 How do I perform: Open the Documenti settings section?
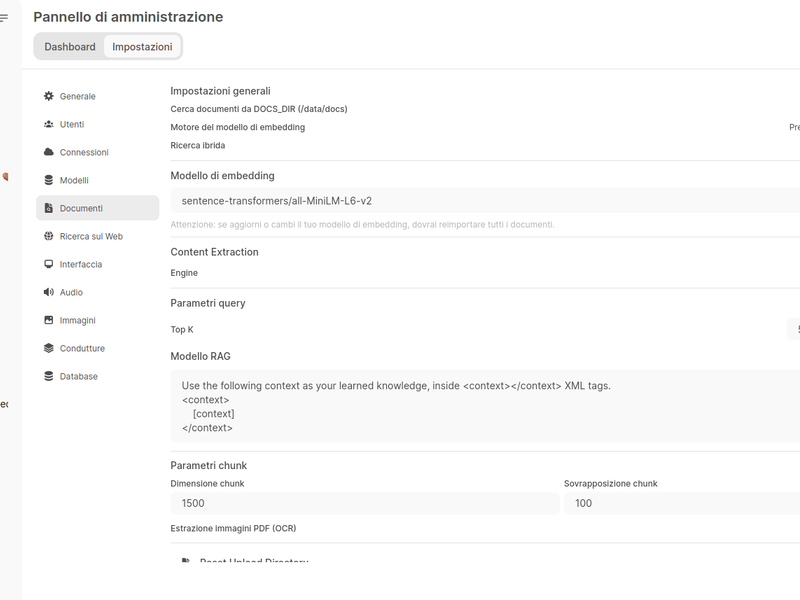click(97, 208)
